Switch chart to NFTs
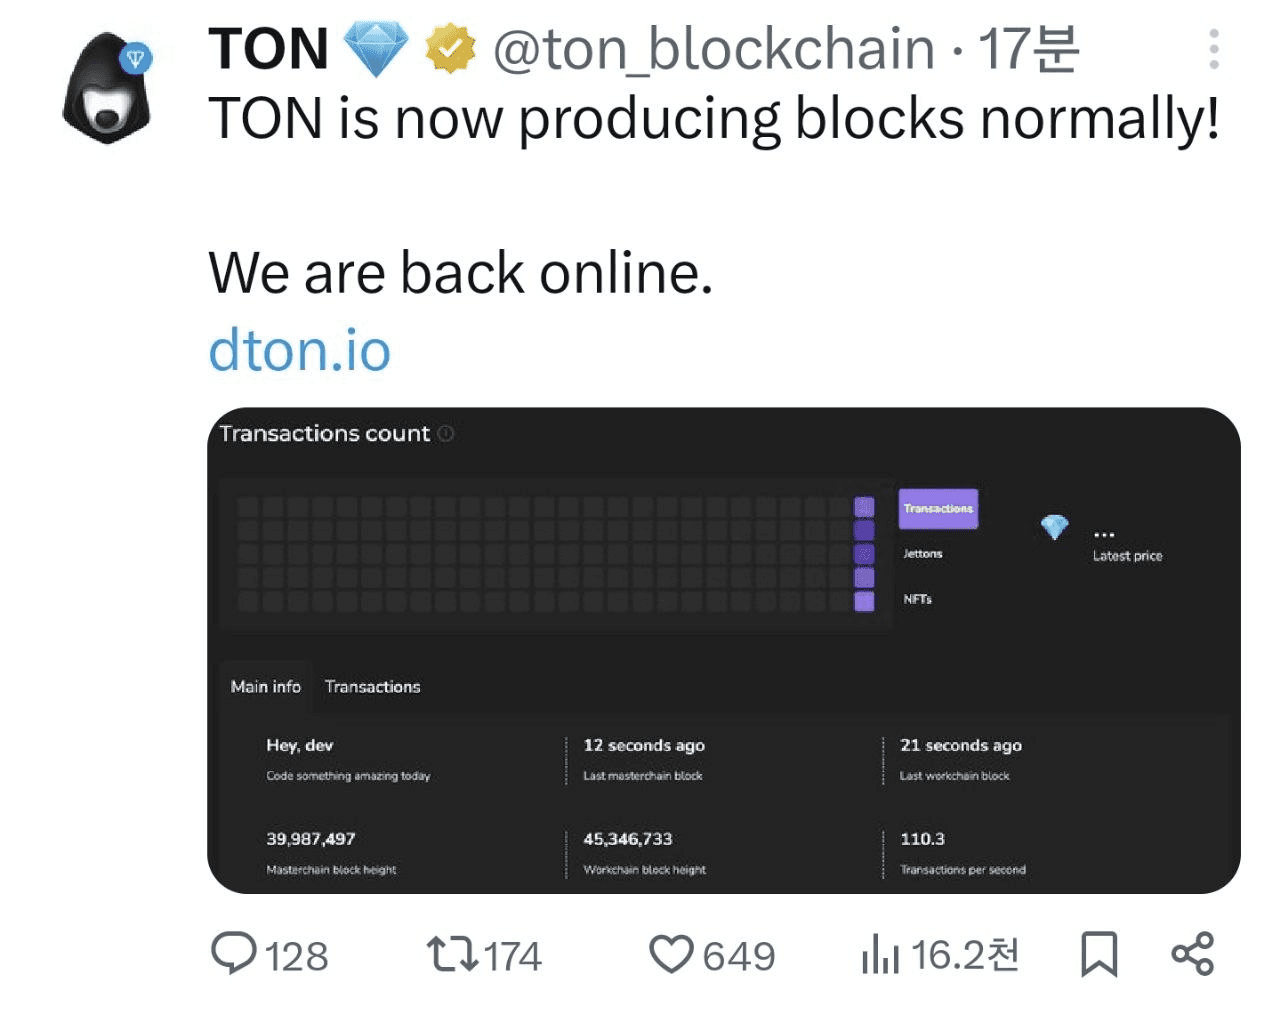Viewport: 1280px width, 1012px height. coord(918,599)
